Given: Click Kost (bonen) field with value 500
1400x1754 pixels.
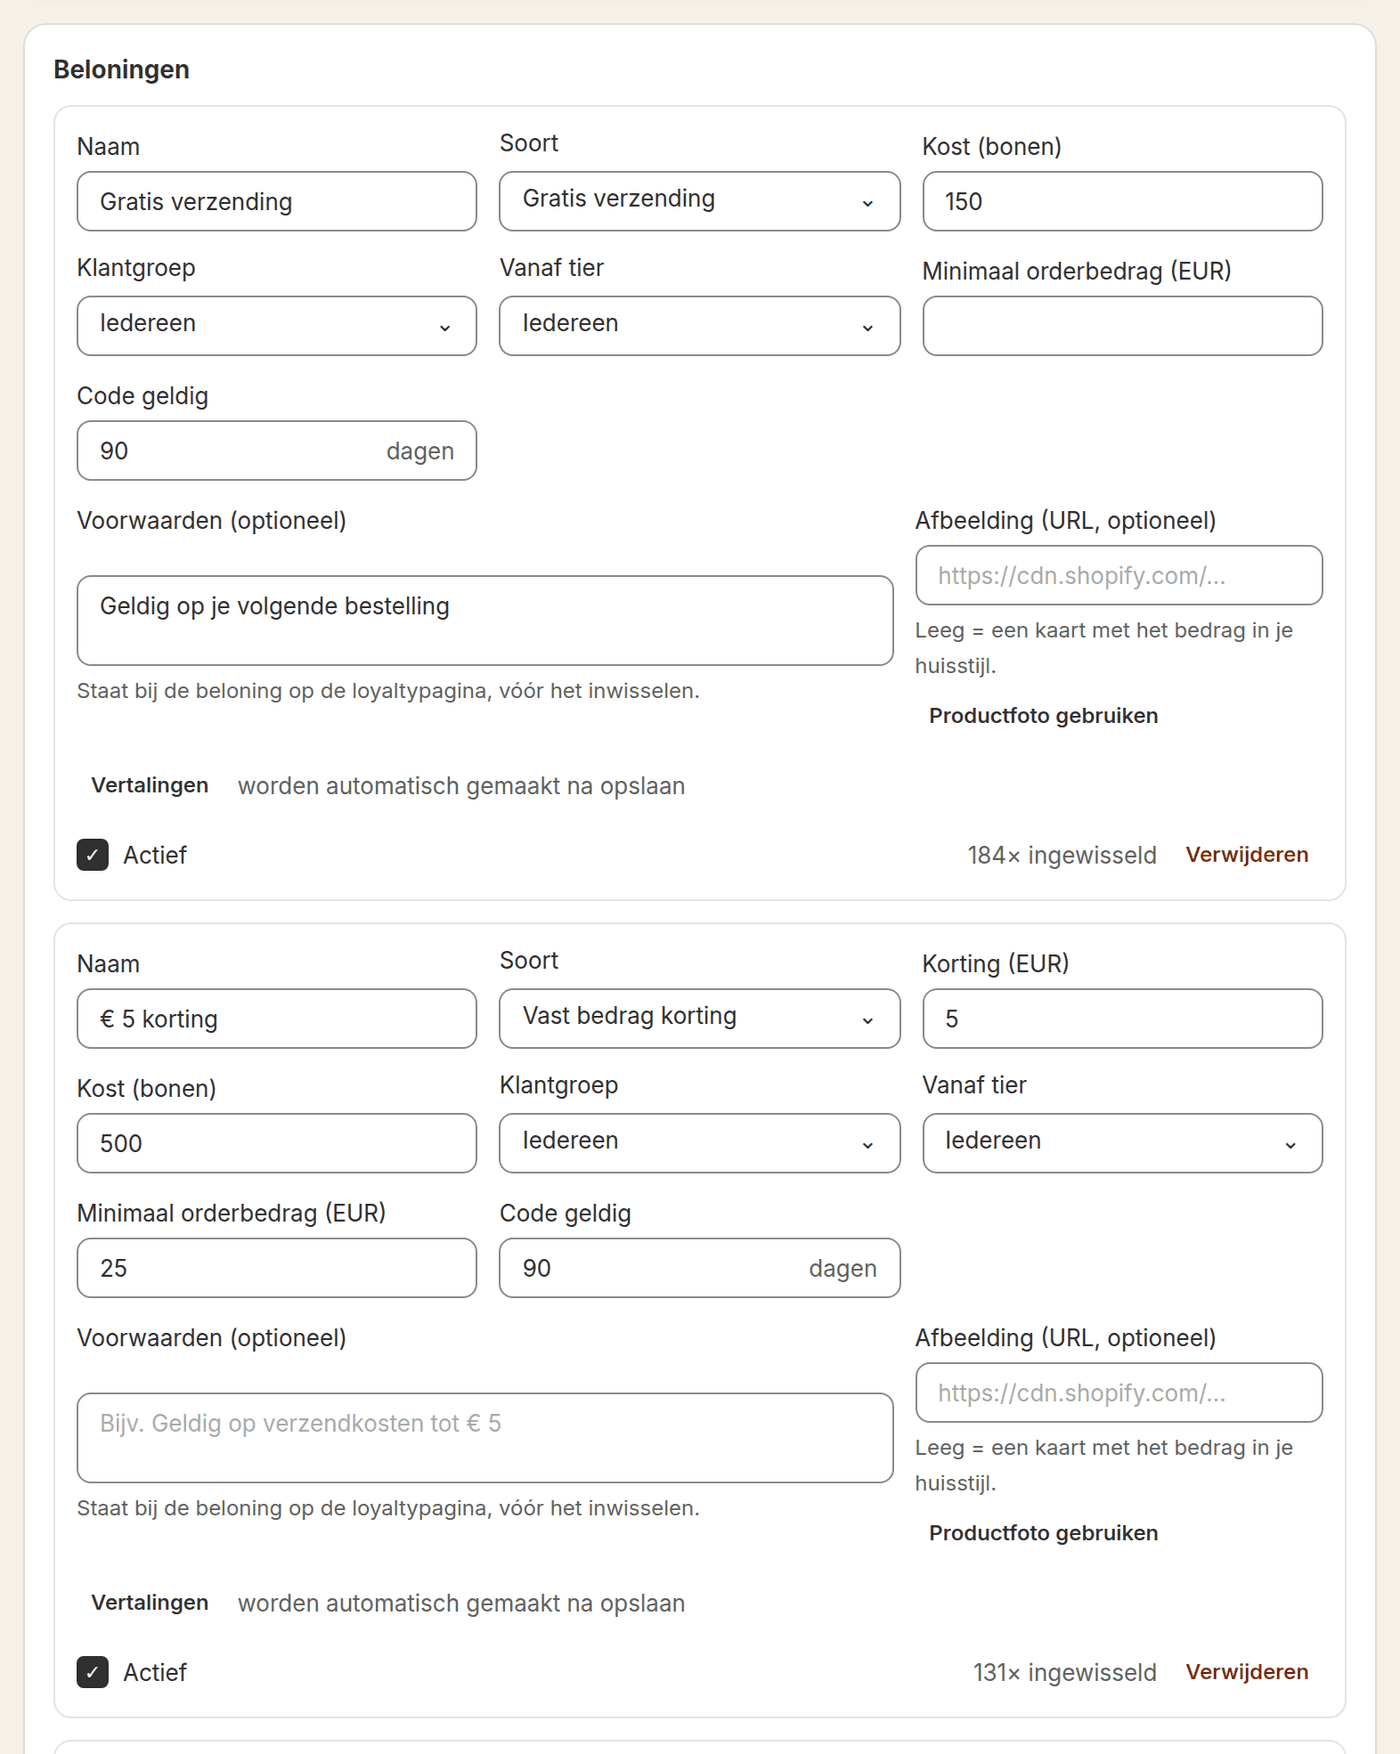Looking at the screenshot, I should (x=277, y=1143).
